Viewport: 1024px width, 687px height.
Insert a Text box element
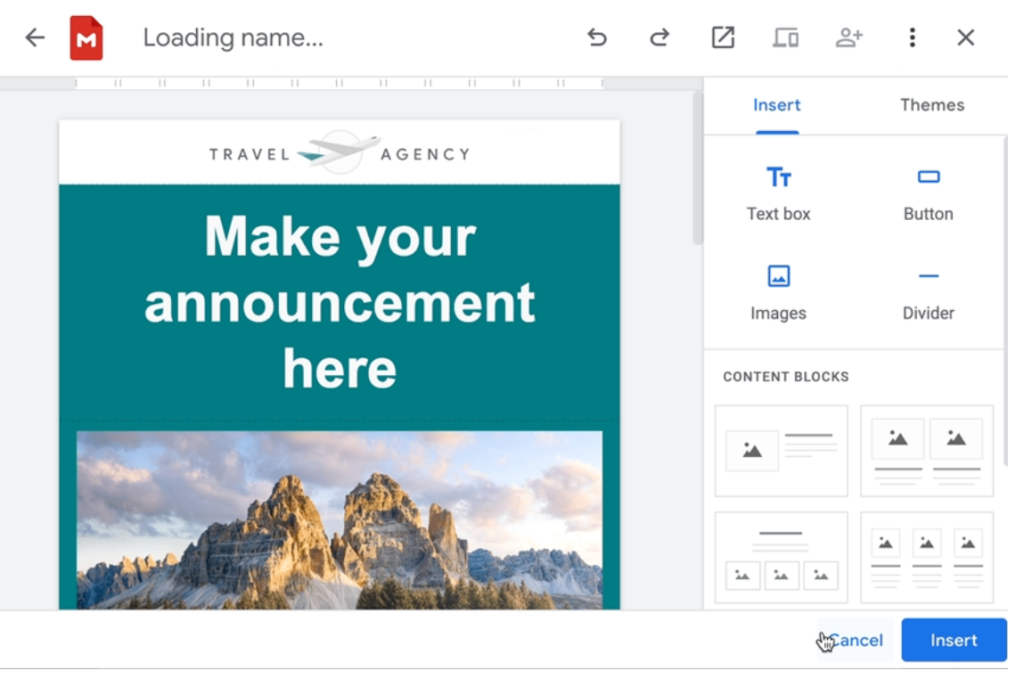778,193
